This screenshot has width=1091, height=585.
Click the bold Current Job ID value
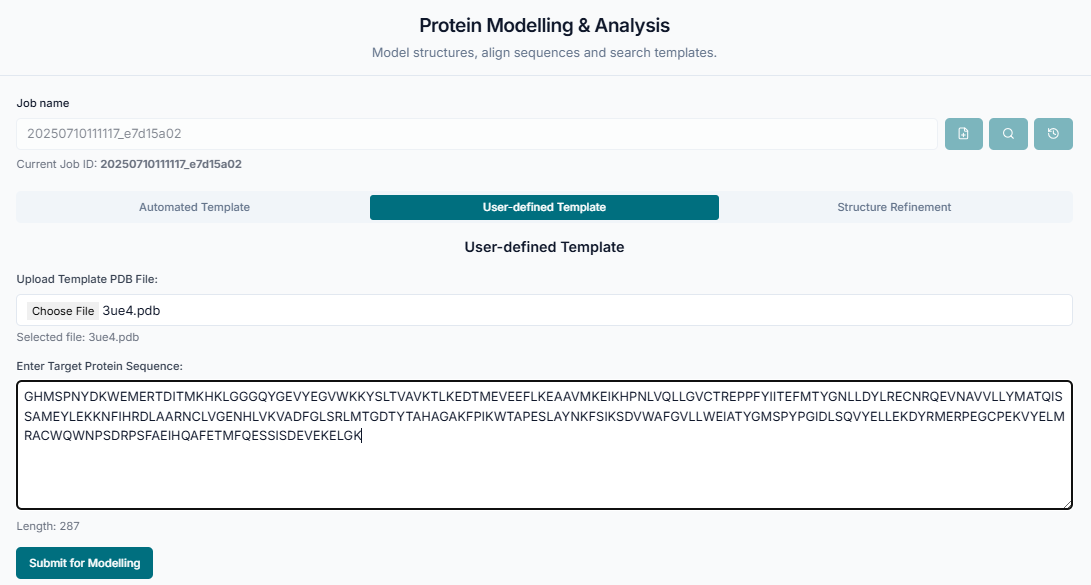tap(171, 164)
